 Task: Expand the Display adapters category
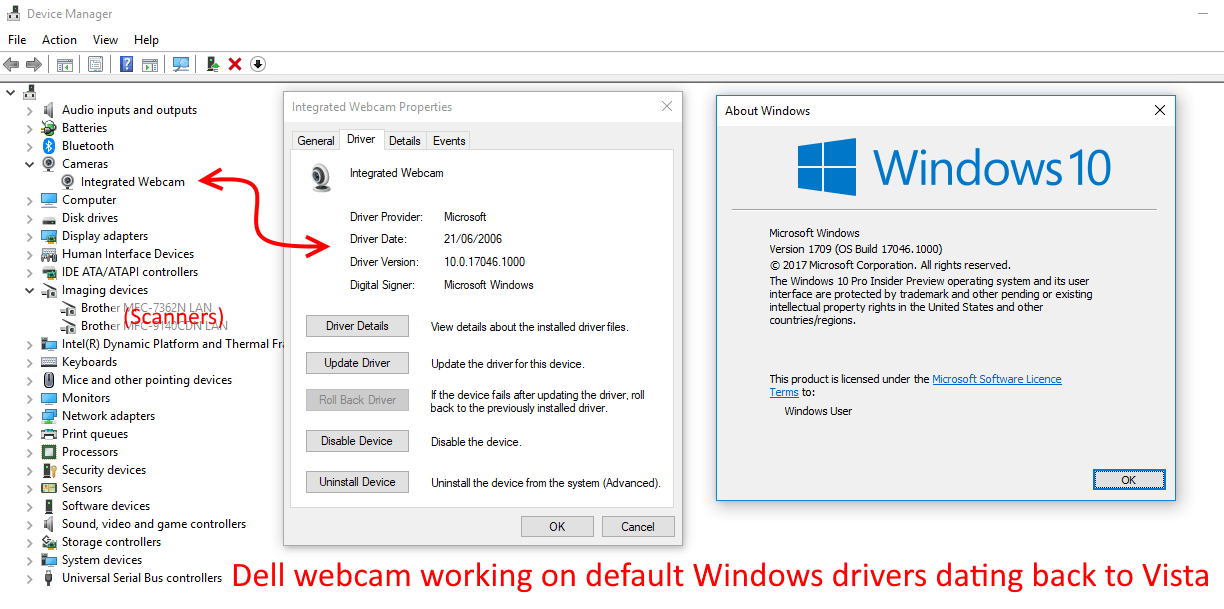[x=29, y=236]
